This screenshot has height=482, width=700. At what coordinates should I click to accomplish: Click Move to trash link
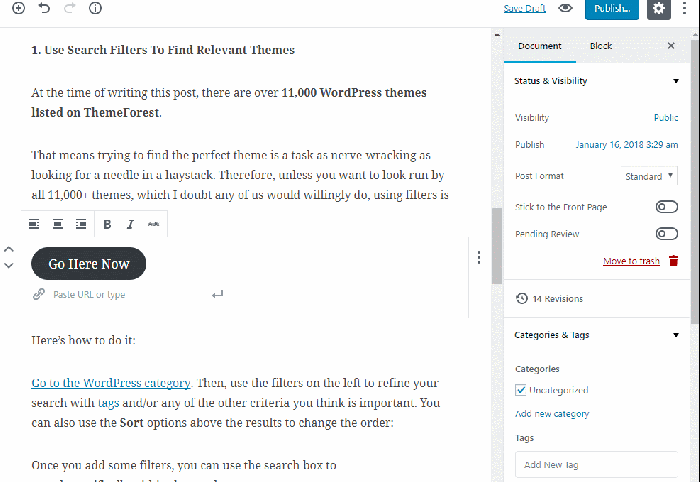(x=631, y=261)
